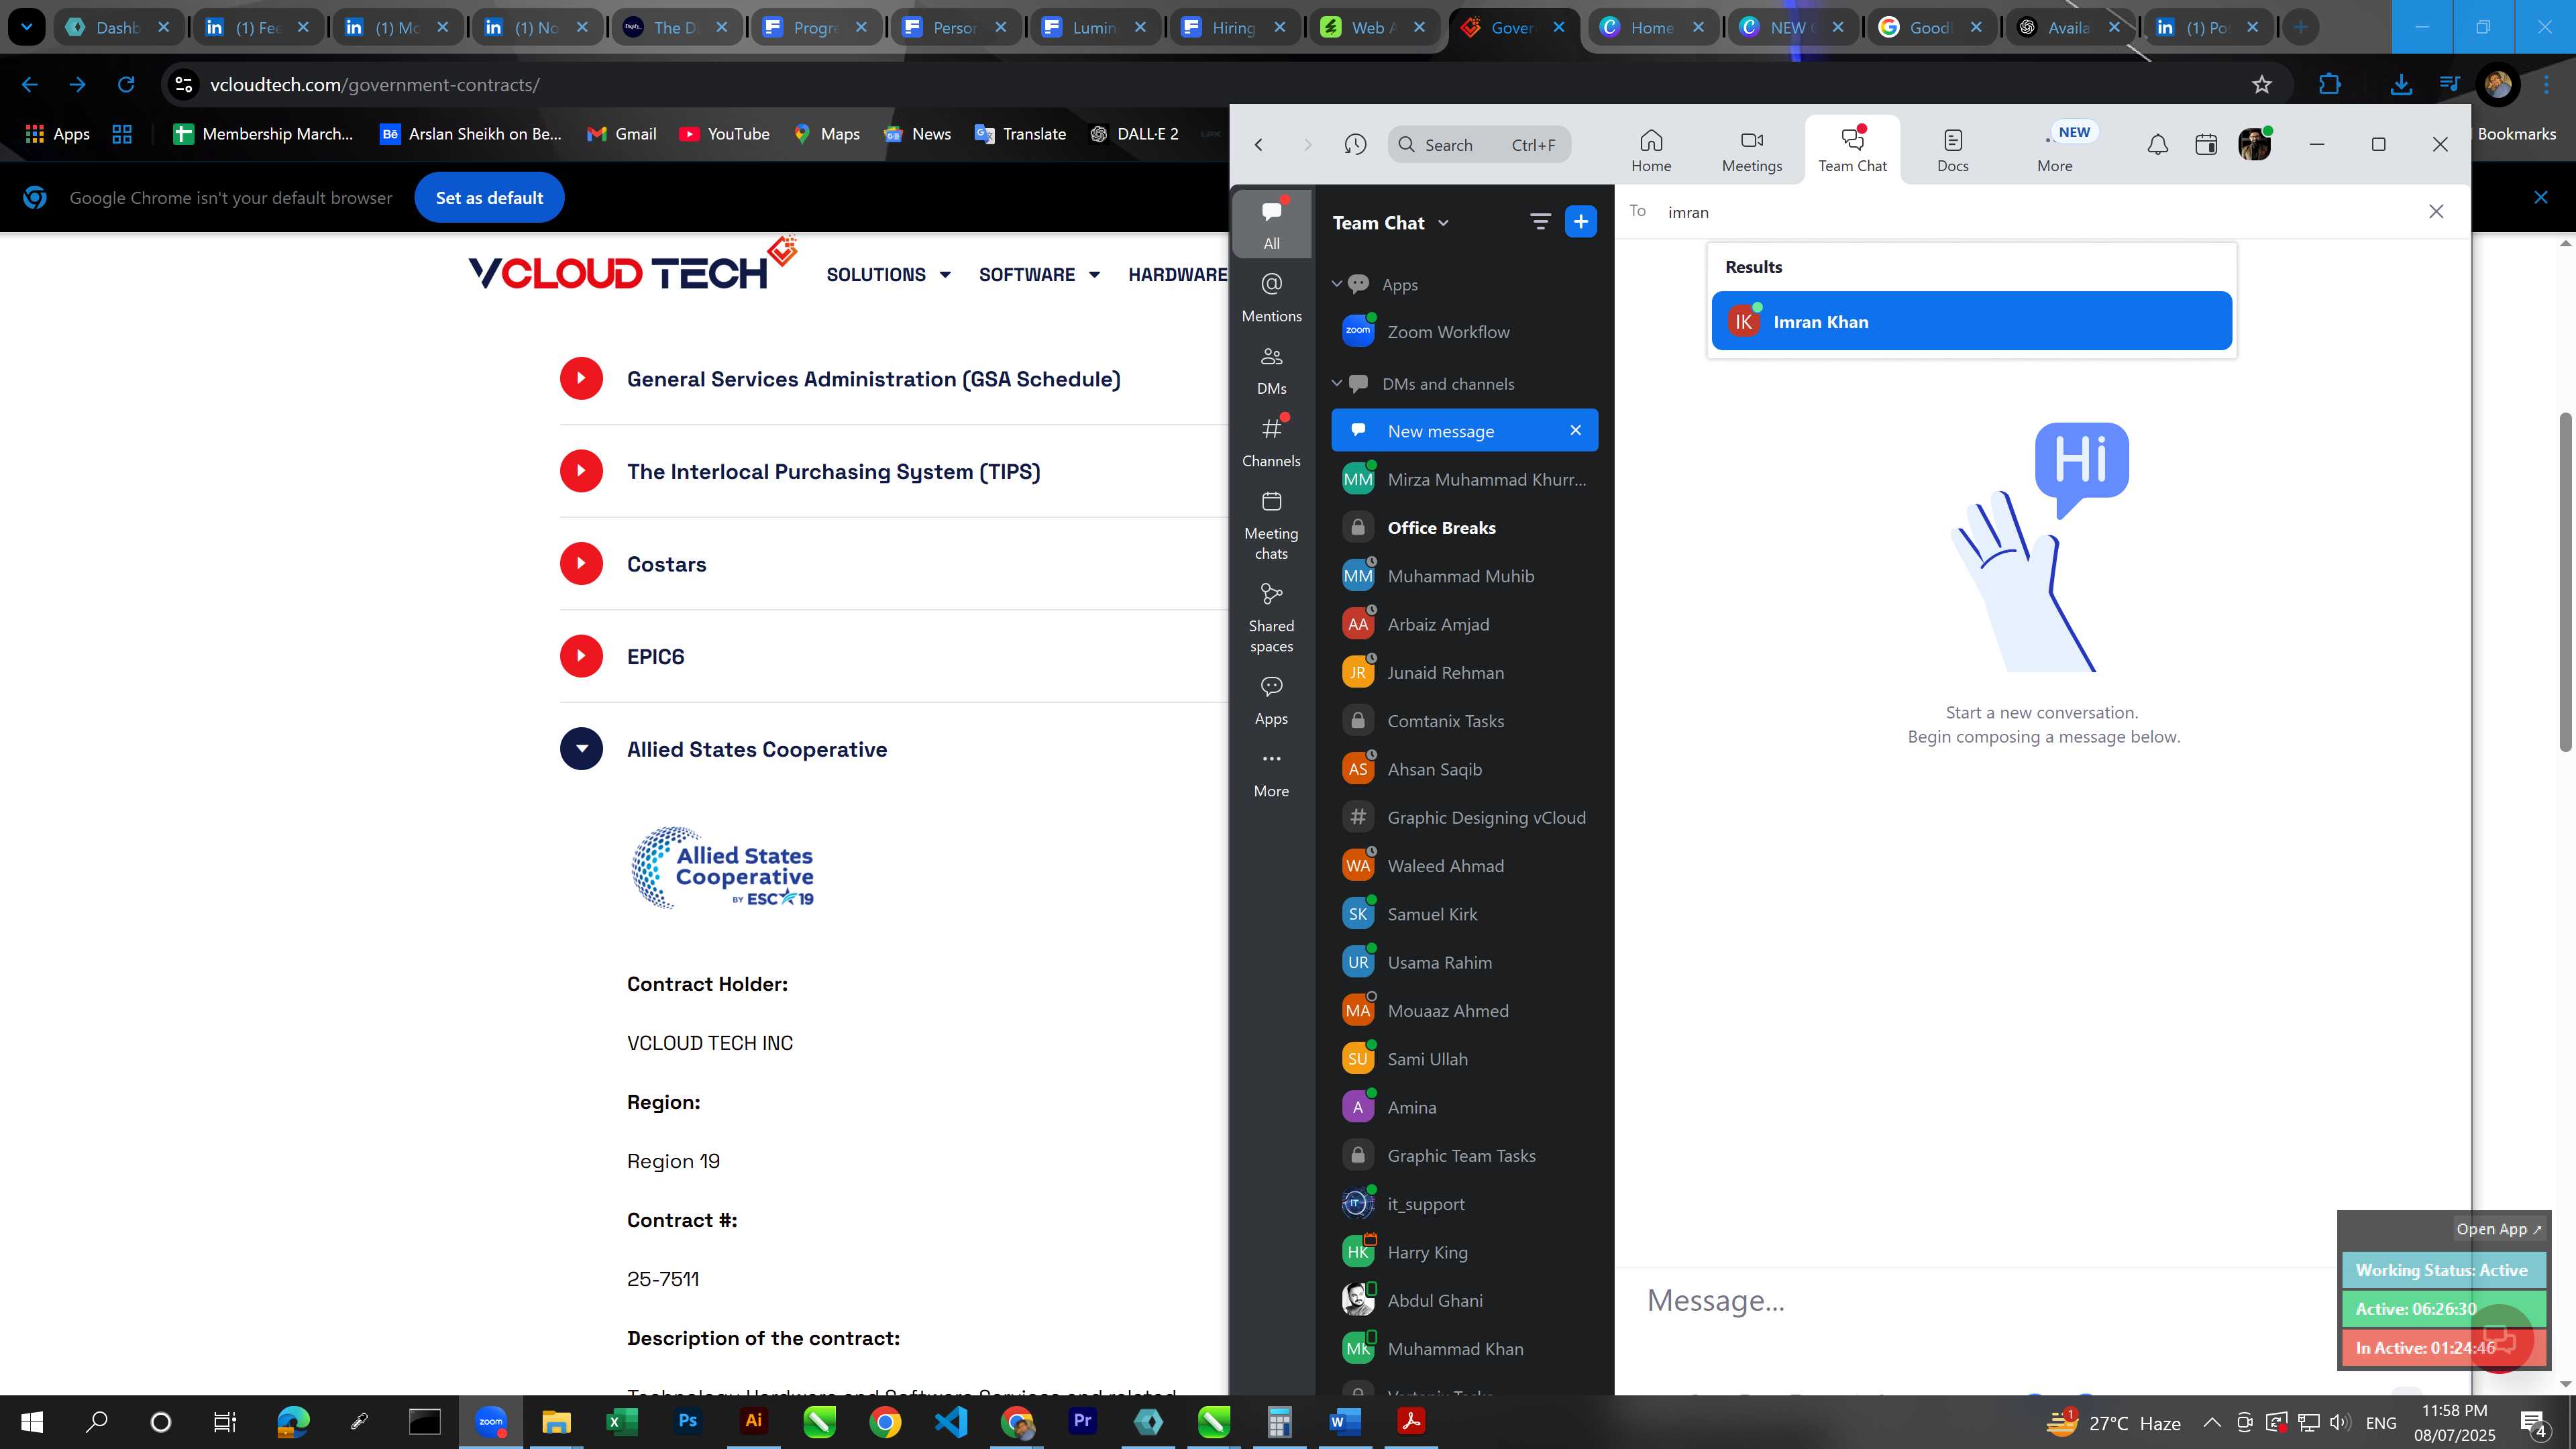Expand the SOFTWARE menu on website
Viewport: 2576px width, 1449px height.
pyautogui.click(x=1039, y=274)
